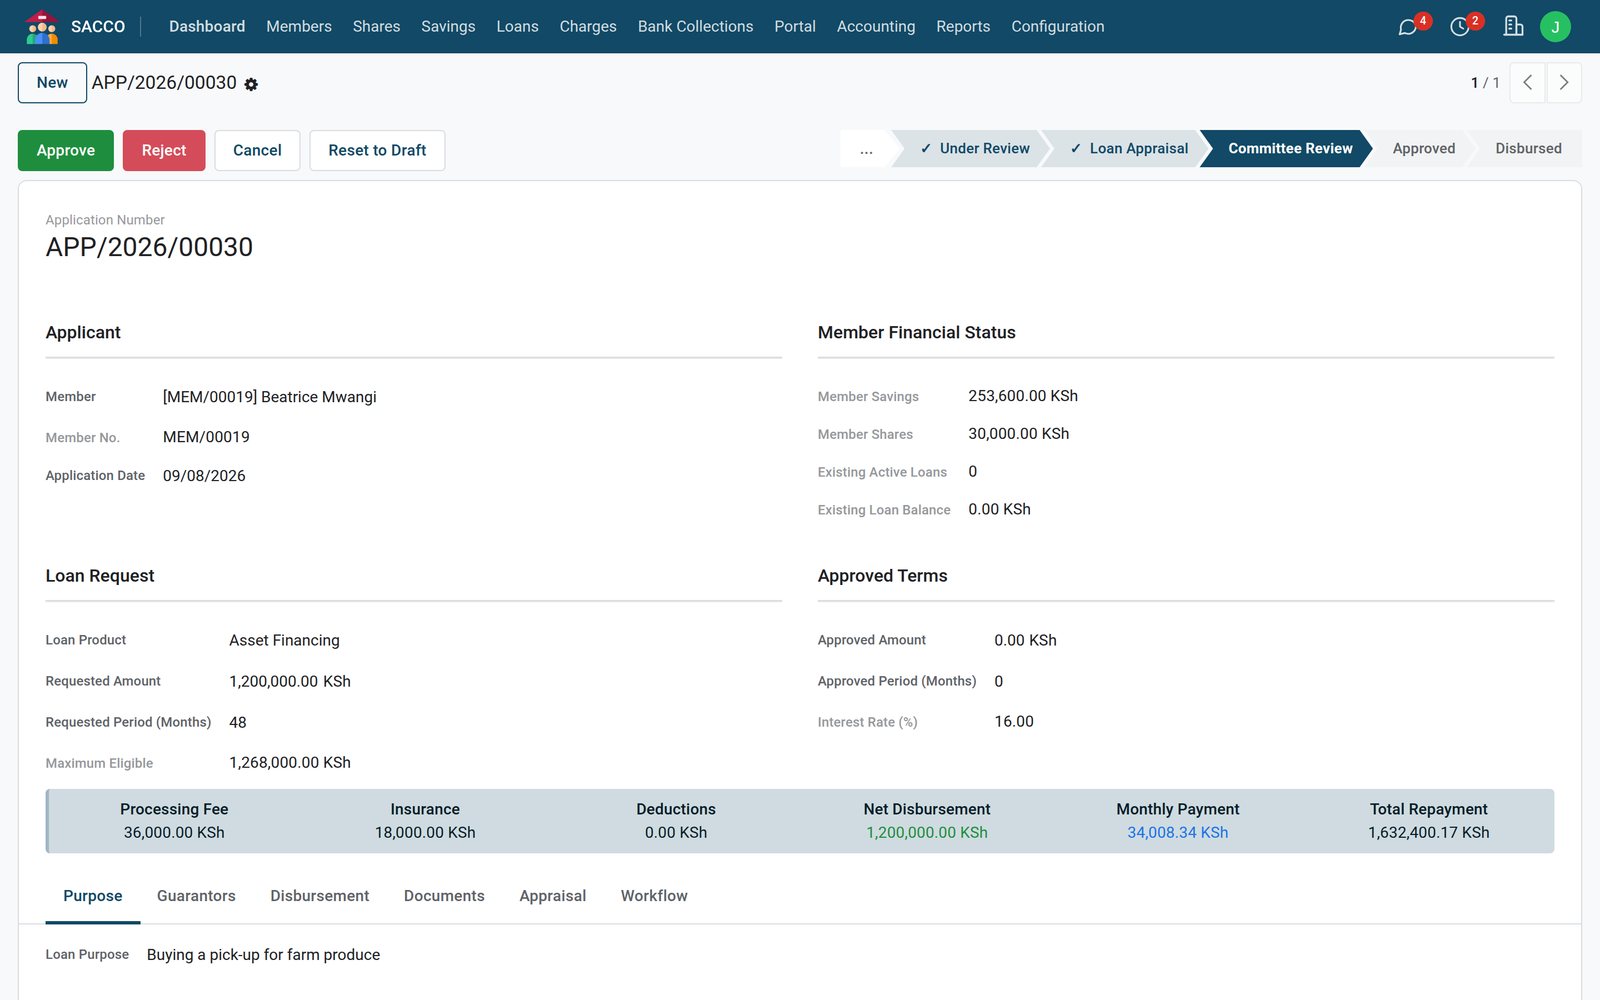Switch to the Purpose tab
The image size is (1600, 1000).
pos(93,897)
